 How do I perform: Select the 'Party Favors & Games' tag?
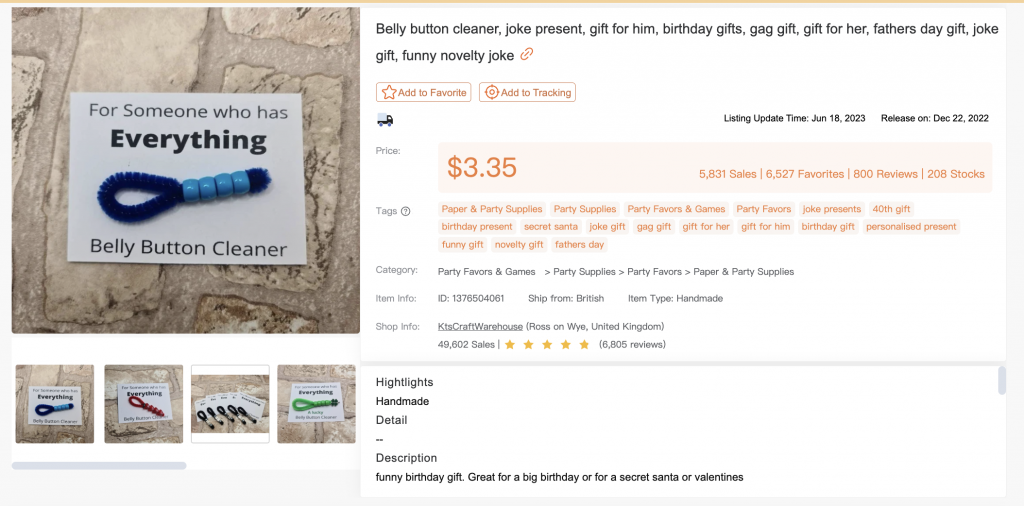tap(676, 209)
